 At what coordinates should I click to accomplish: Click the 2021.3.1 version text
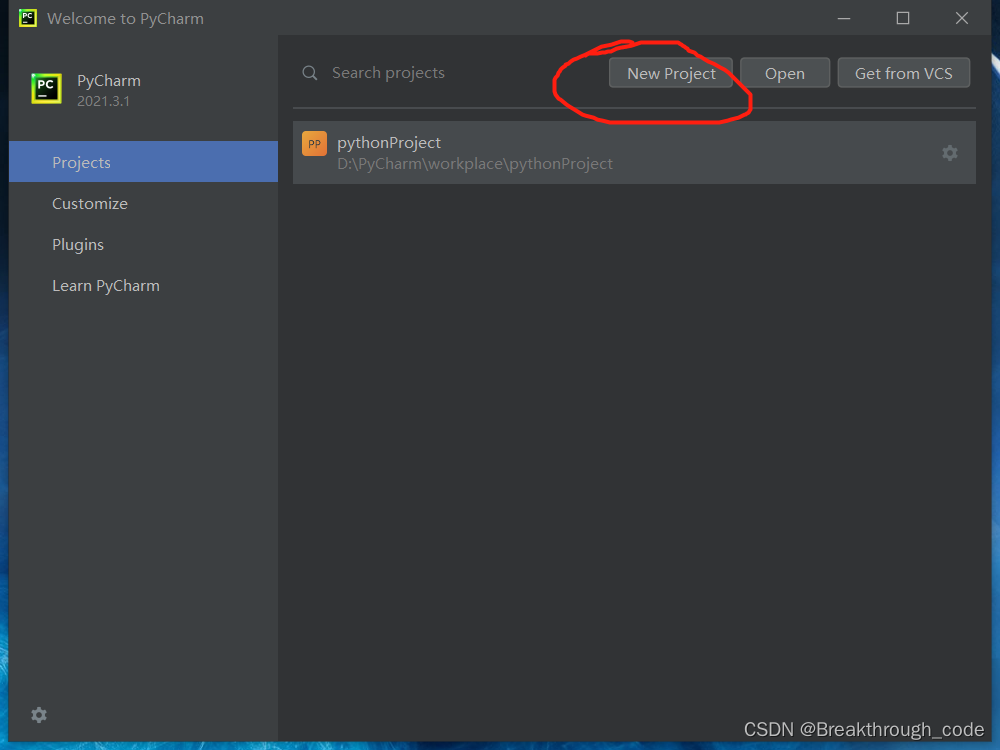click(103, 101)
